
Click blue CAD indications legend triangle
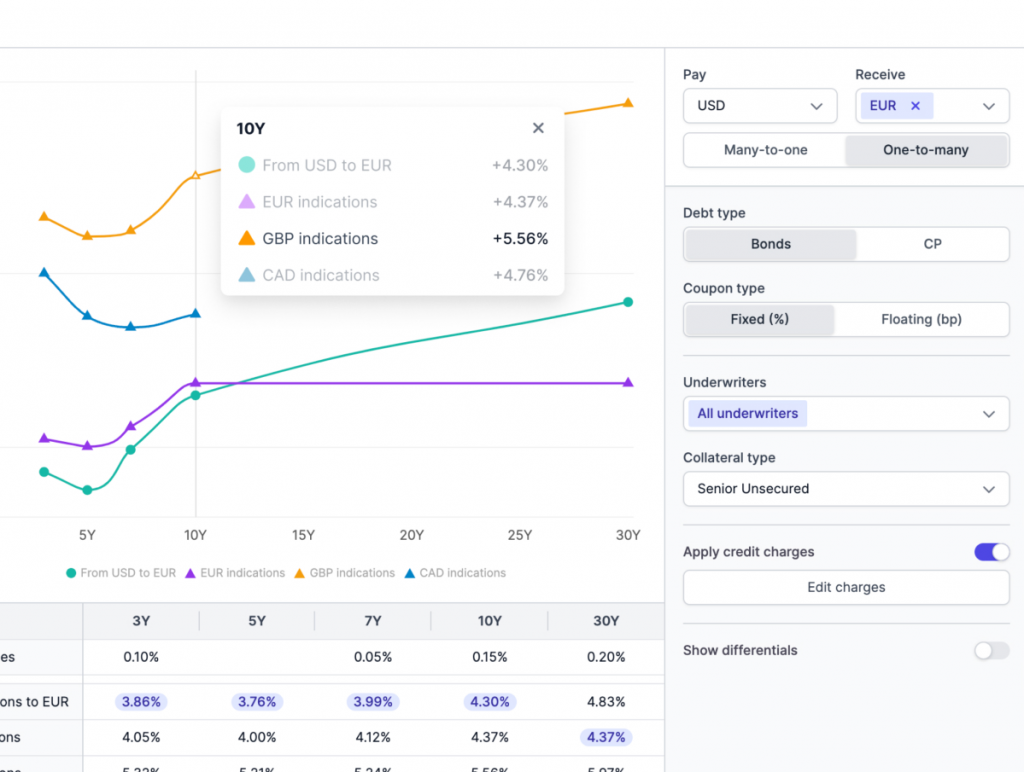pyautogui.click(x=409, y=573)
